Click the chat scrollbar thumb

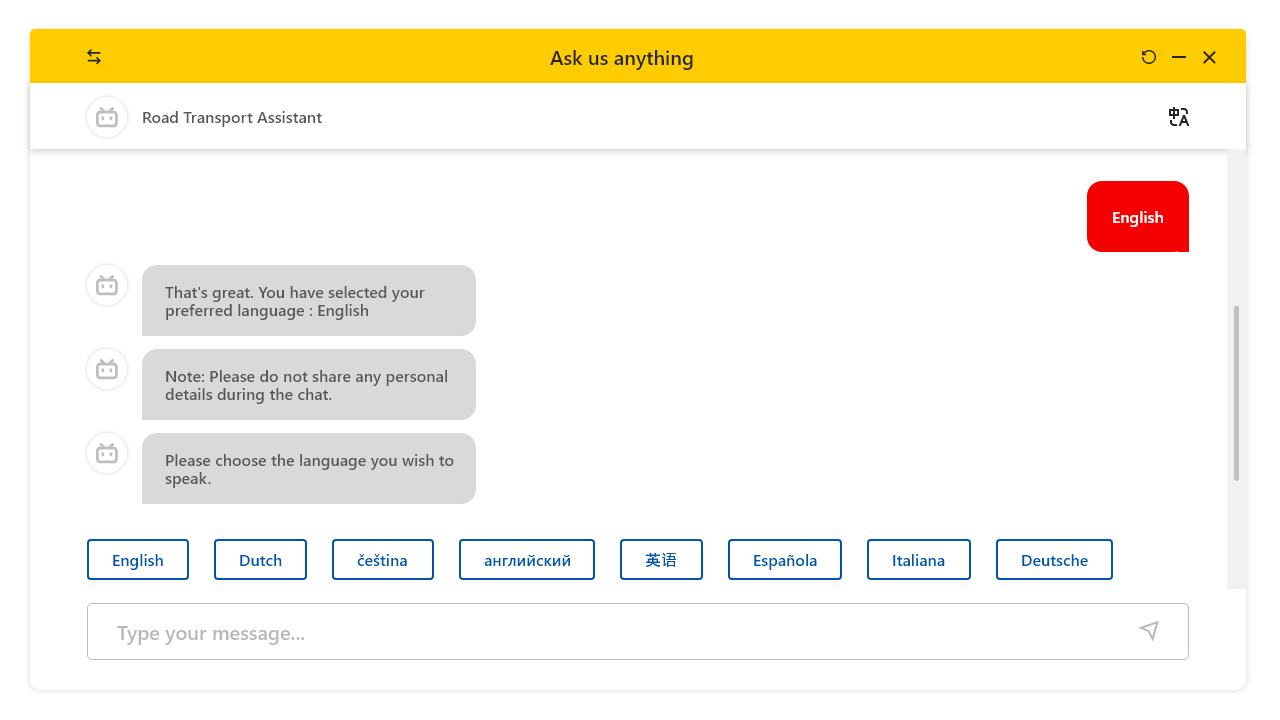pyautogui.click(x=1236, y=392)
